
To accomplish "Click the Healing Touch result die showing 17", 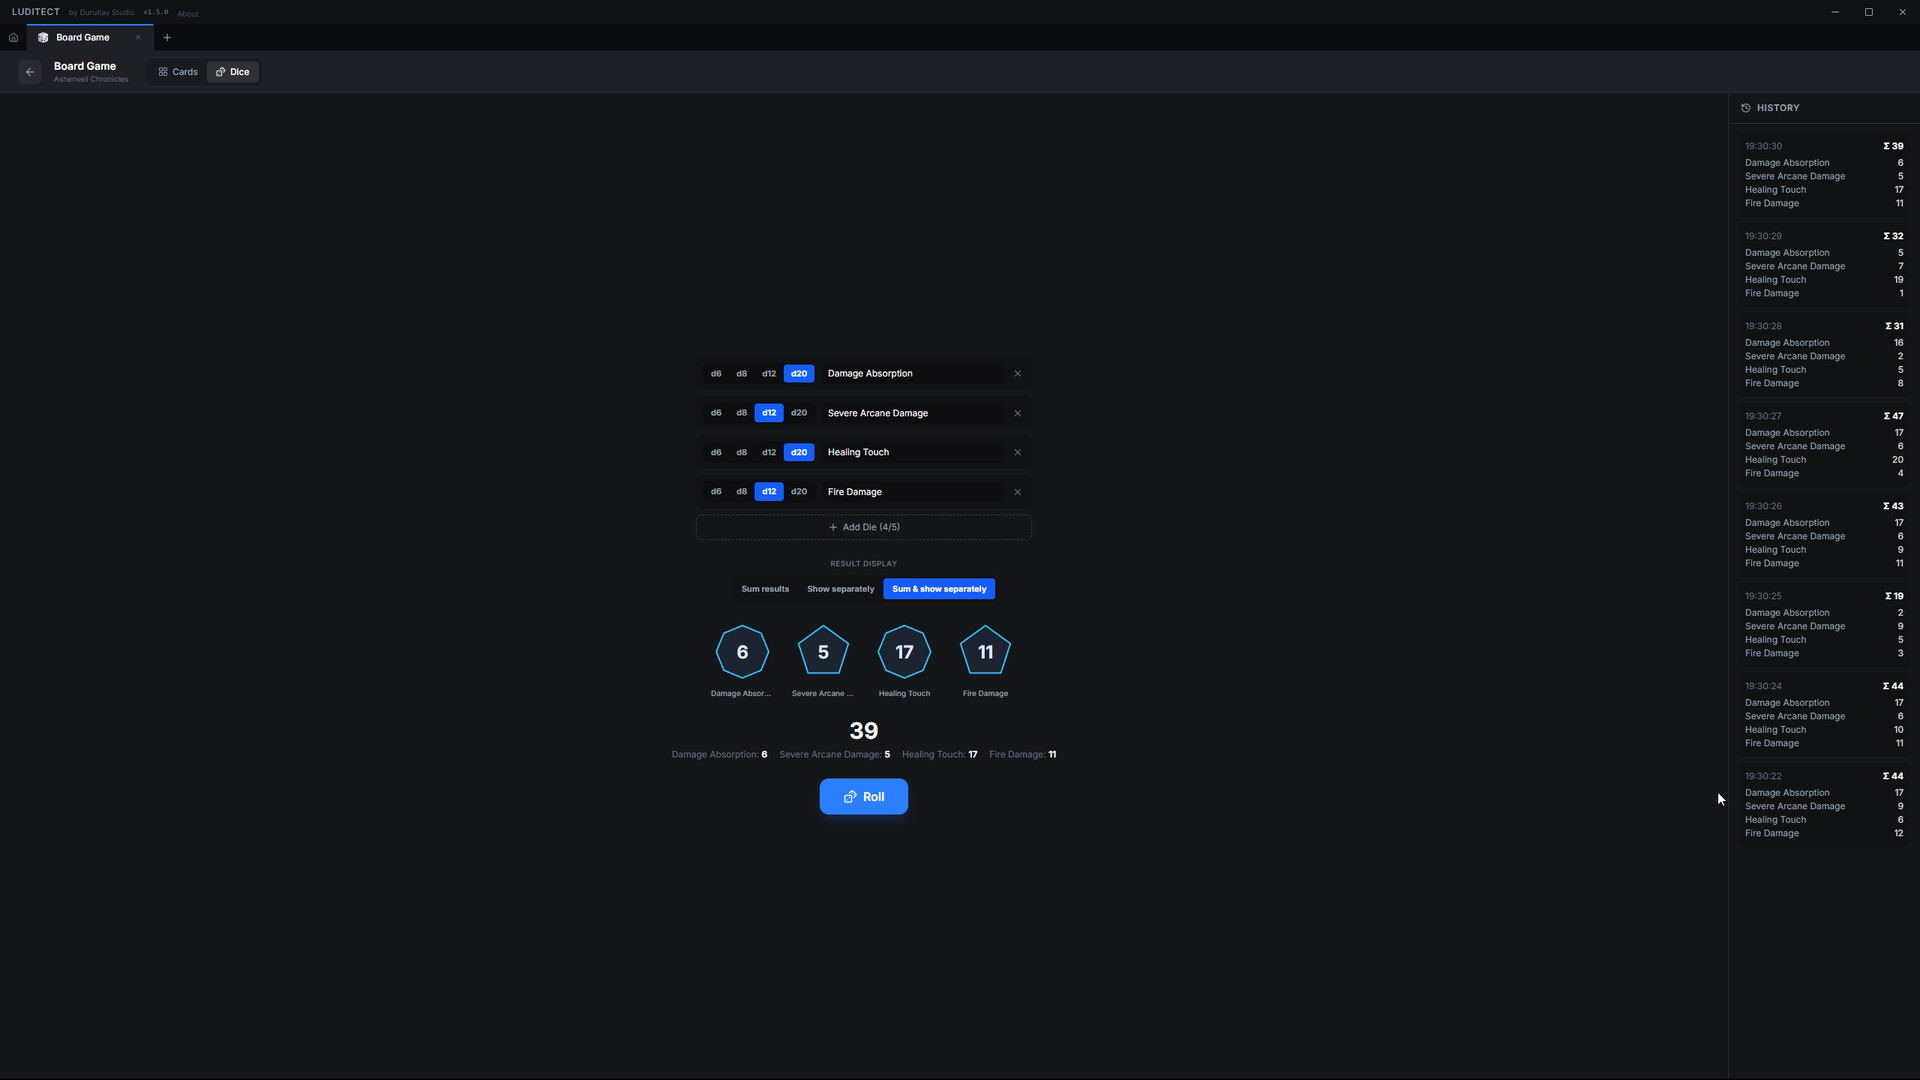I will click(904, 652).
